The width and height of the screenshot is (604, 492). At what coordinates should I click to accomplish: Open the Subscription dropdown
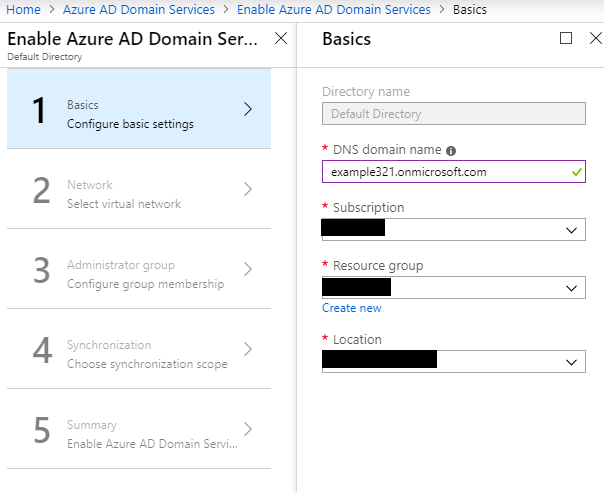point(454,230)
